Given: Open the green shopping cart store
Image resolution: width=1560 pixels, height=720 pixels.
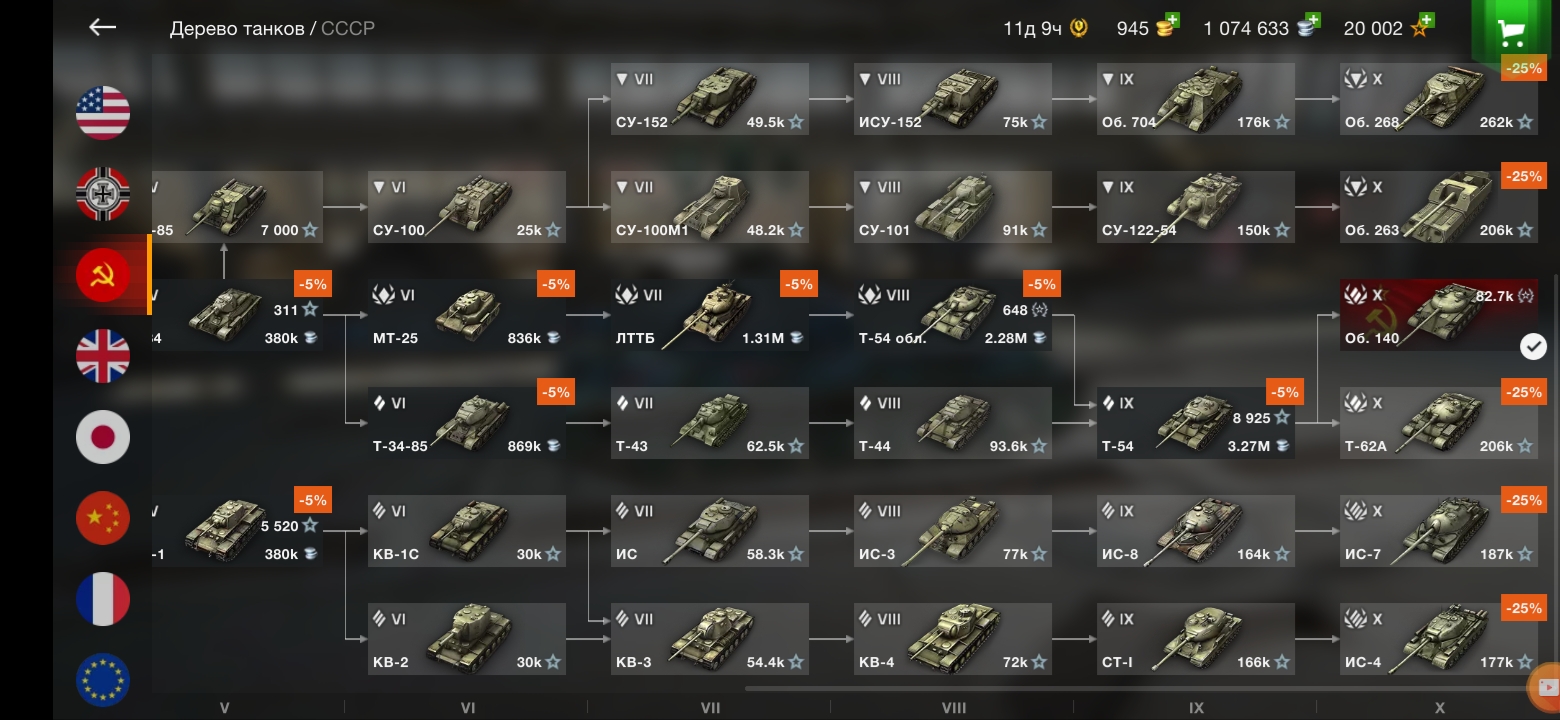Looking at the screenshot, I should point(1511,30).
